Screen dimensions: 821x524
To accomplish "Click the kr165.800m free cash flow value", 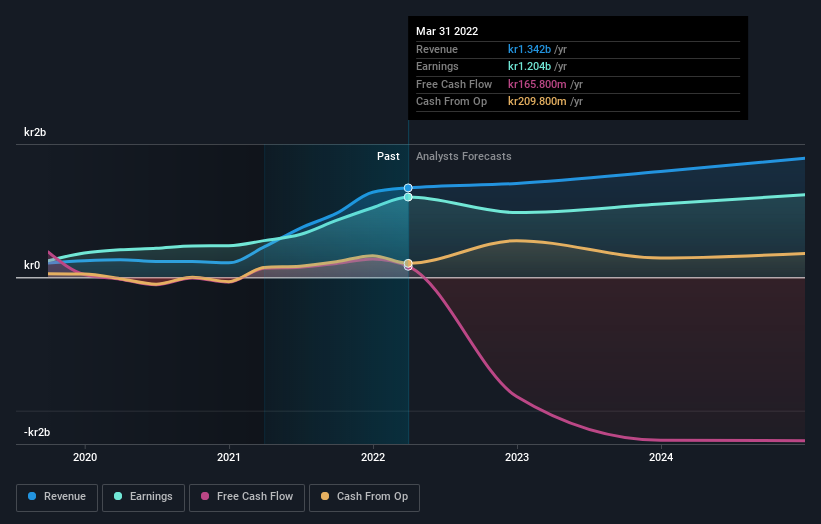I will [537, 84].
